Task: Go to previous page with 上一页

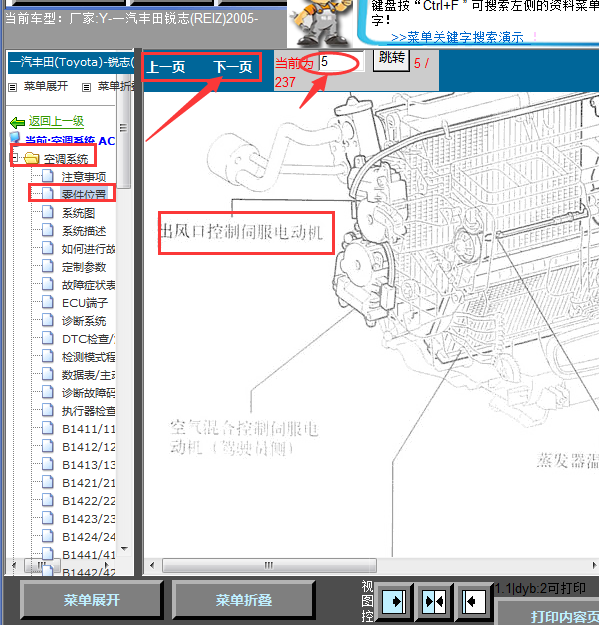Action: [166, 67]
